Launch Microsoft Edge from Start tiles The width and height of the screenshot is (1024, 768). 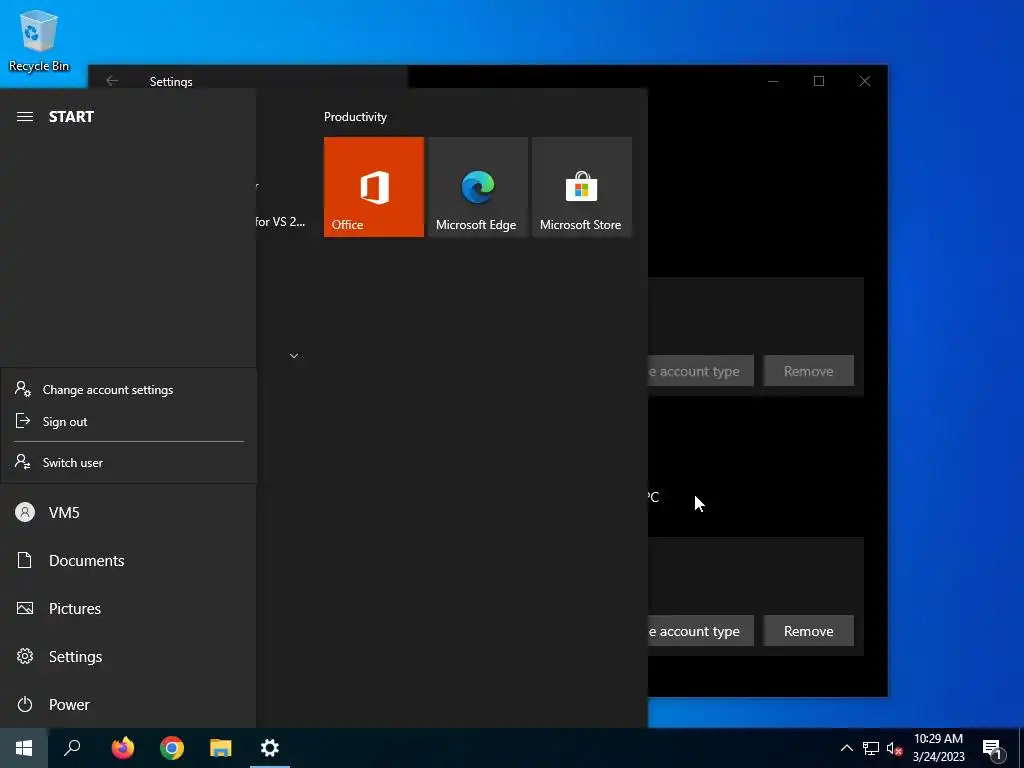pos(477,187)
